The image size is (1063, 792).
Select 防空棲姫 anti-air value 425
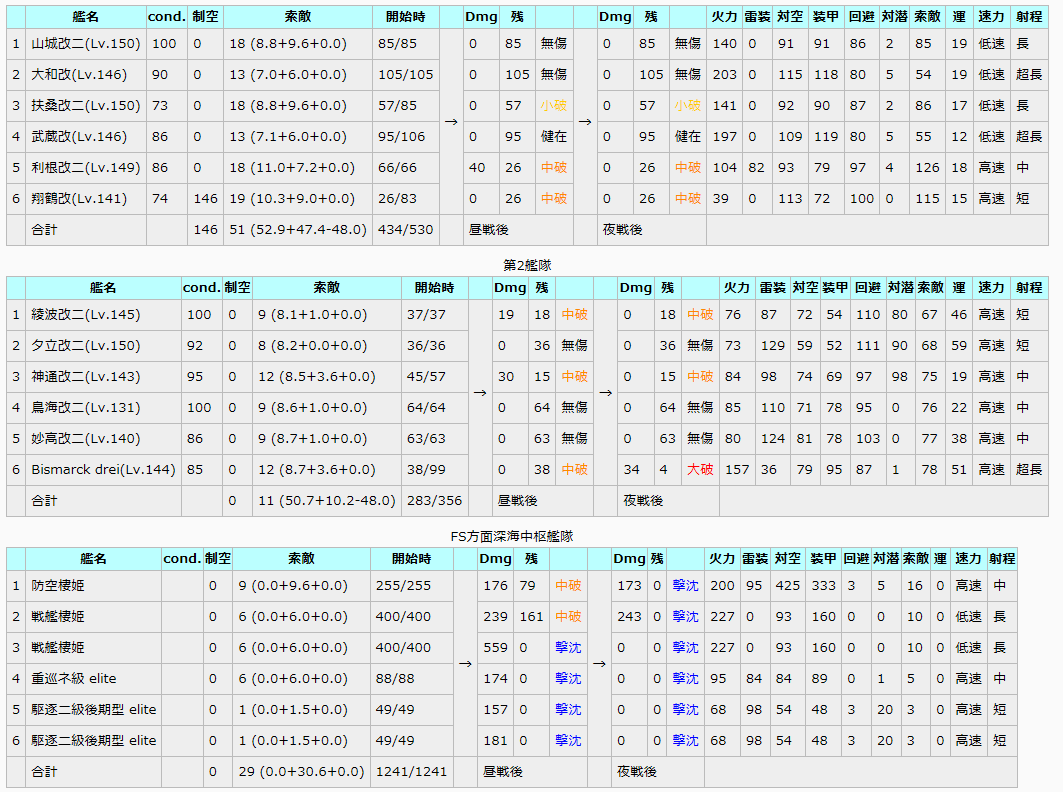click(788, 586)
